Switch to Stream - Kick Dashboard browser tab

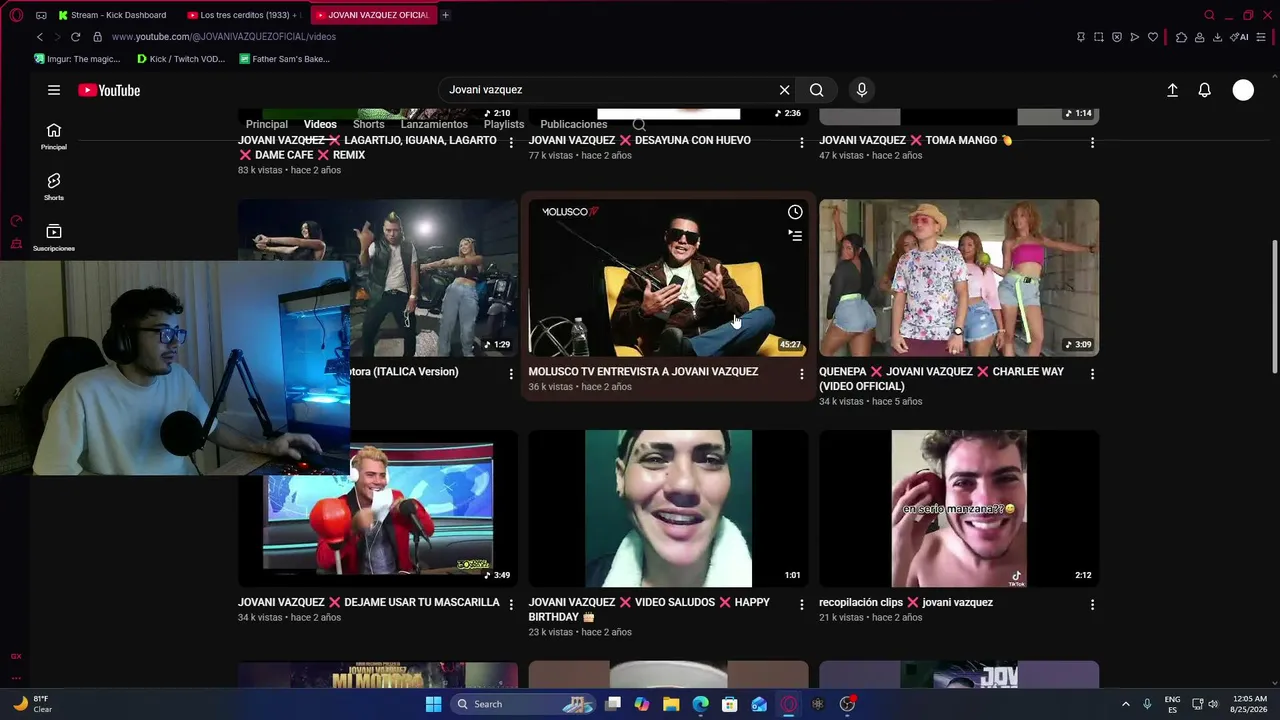tap(112, 15)
